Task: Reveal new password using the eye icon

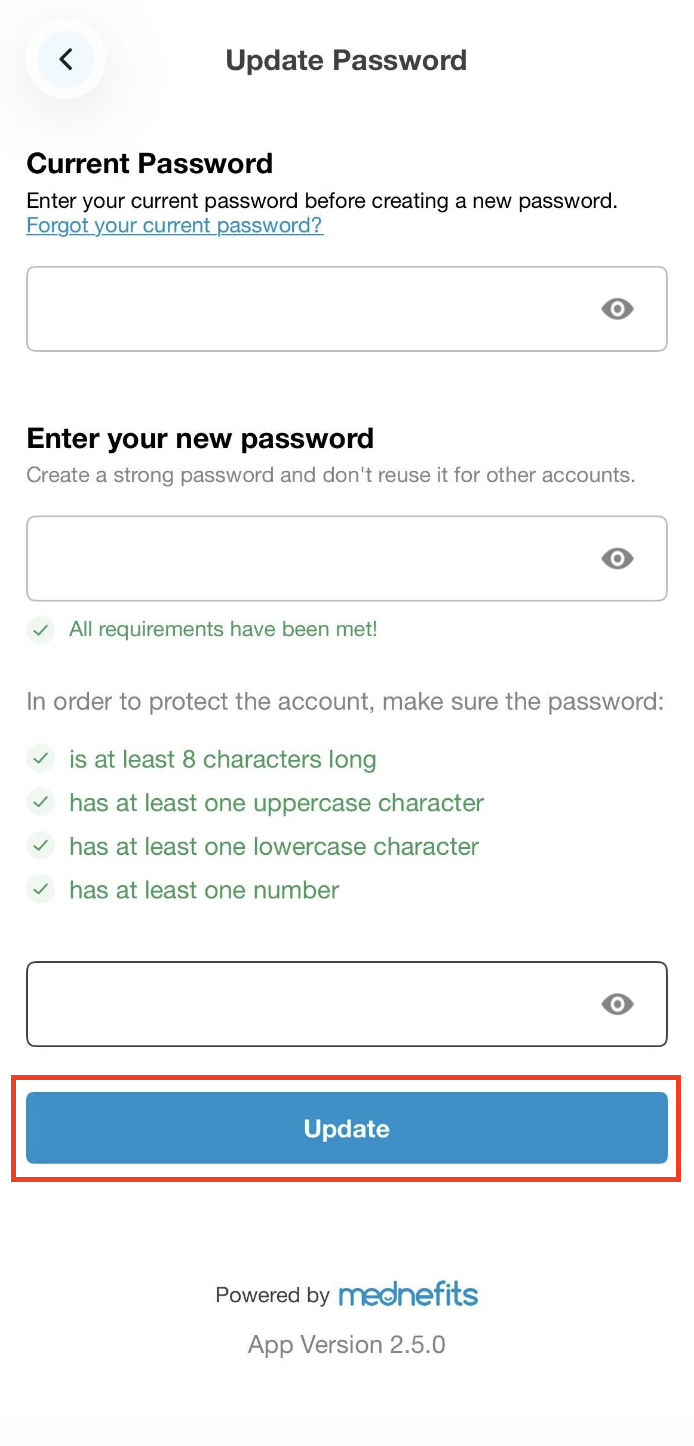Action: tap(617, 559)
